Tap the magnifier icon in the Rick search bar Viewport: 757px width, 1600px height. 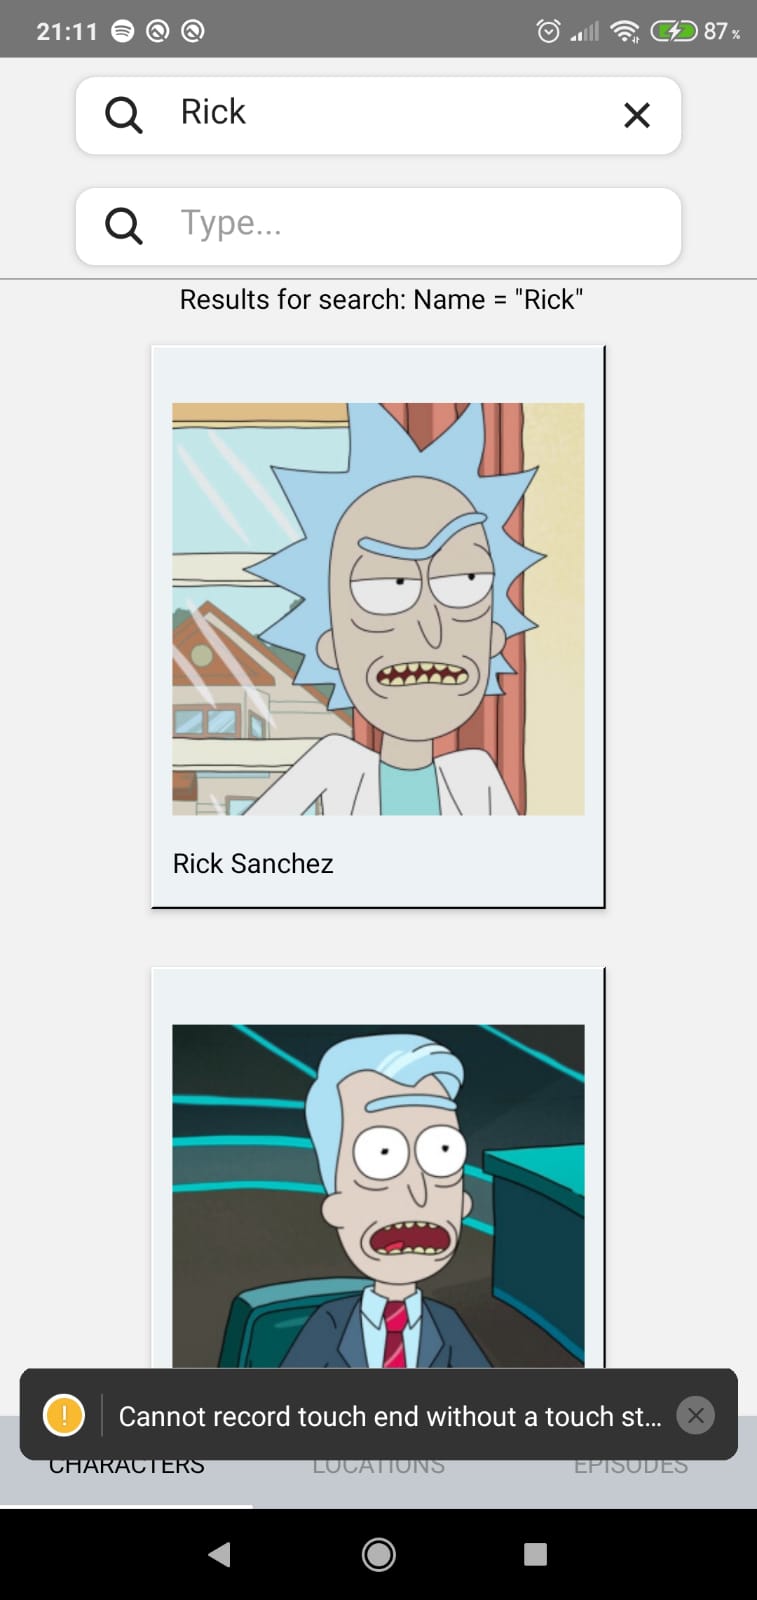pos(124,115)
